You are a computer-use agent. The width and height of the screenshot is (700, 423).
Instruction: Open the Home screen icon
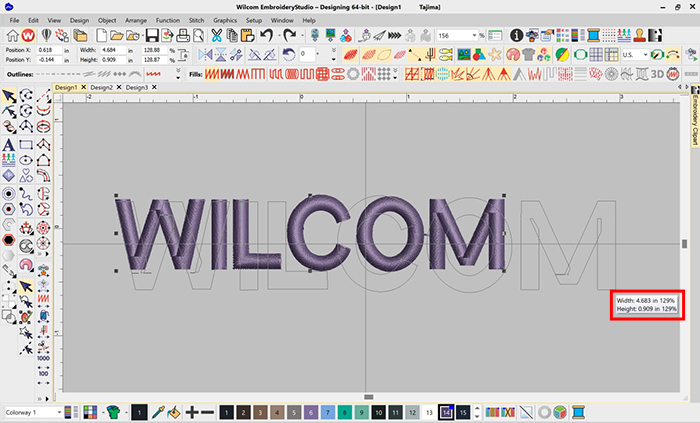[x=12, y=35]
